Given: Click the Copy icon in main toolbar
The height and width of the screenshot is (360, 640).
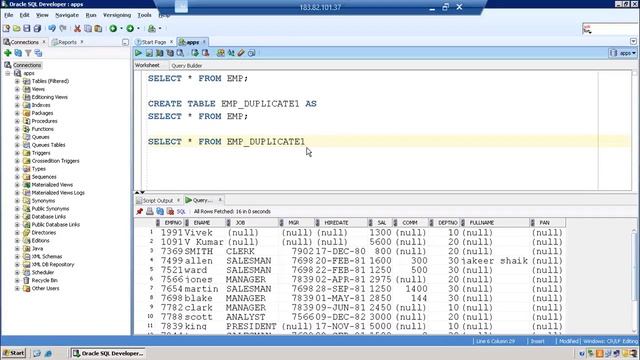Looking at the screenshot, I should click(x=88, y=29).
